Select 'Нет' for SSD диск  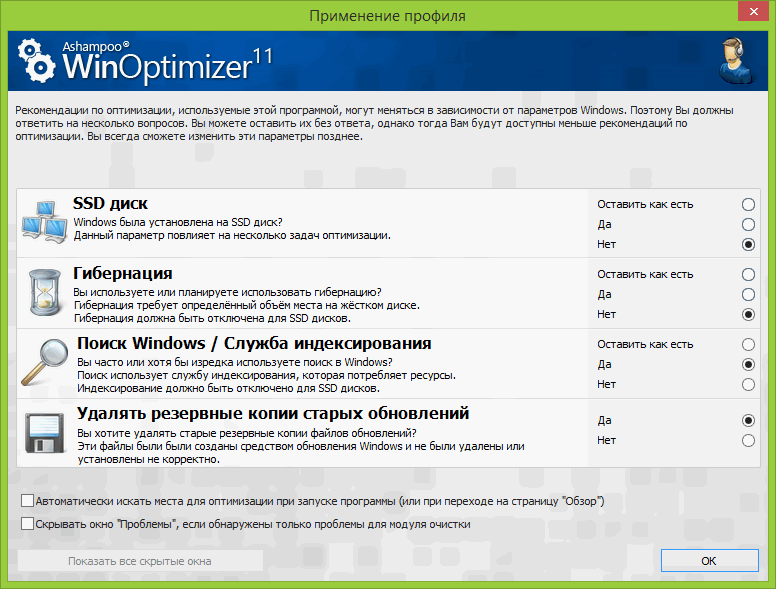click(748, 244)
